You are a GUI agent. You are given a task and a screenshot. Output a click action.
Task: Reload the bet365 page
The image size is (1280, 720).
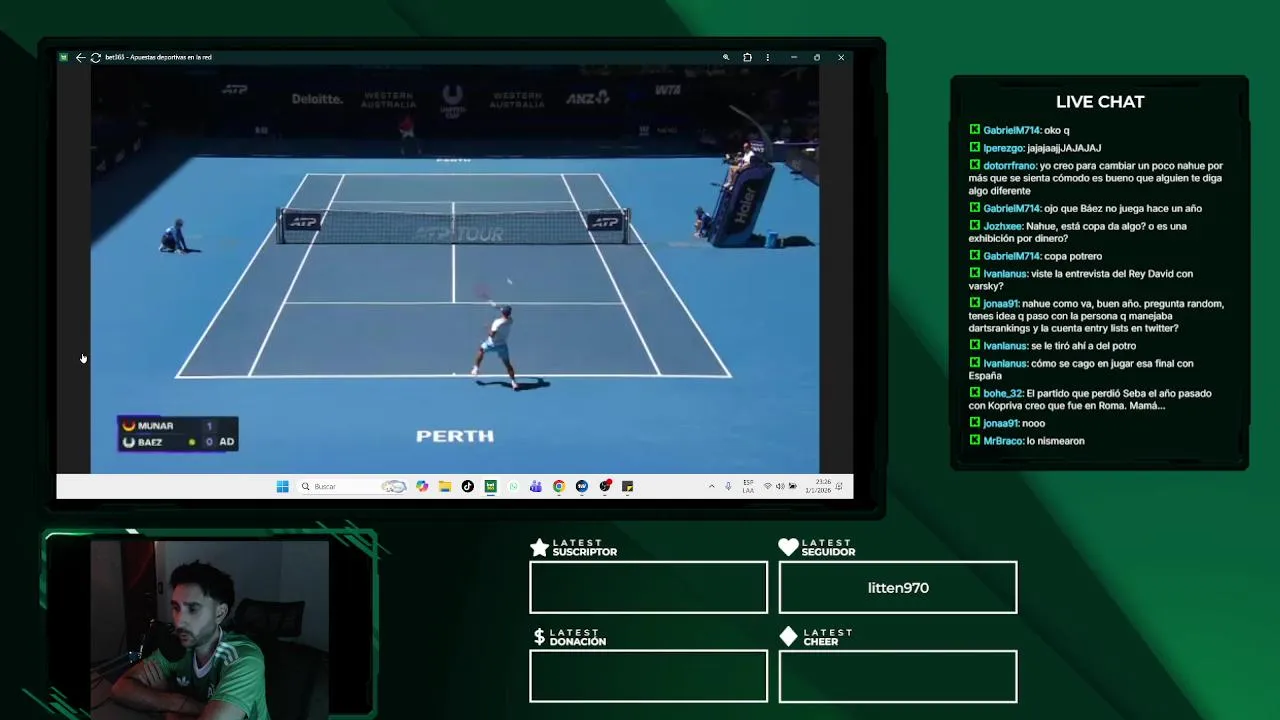[96, 57]
